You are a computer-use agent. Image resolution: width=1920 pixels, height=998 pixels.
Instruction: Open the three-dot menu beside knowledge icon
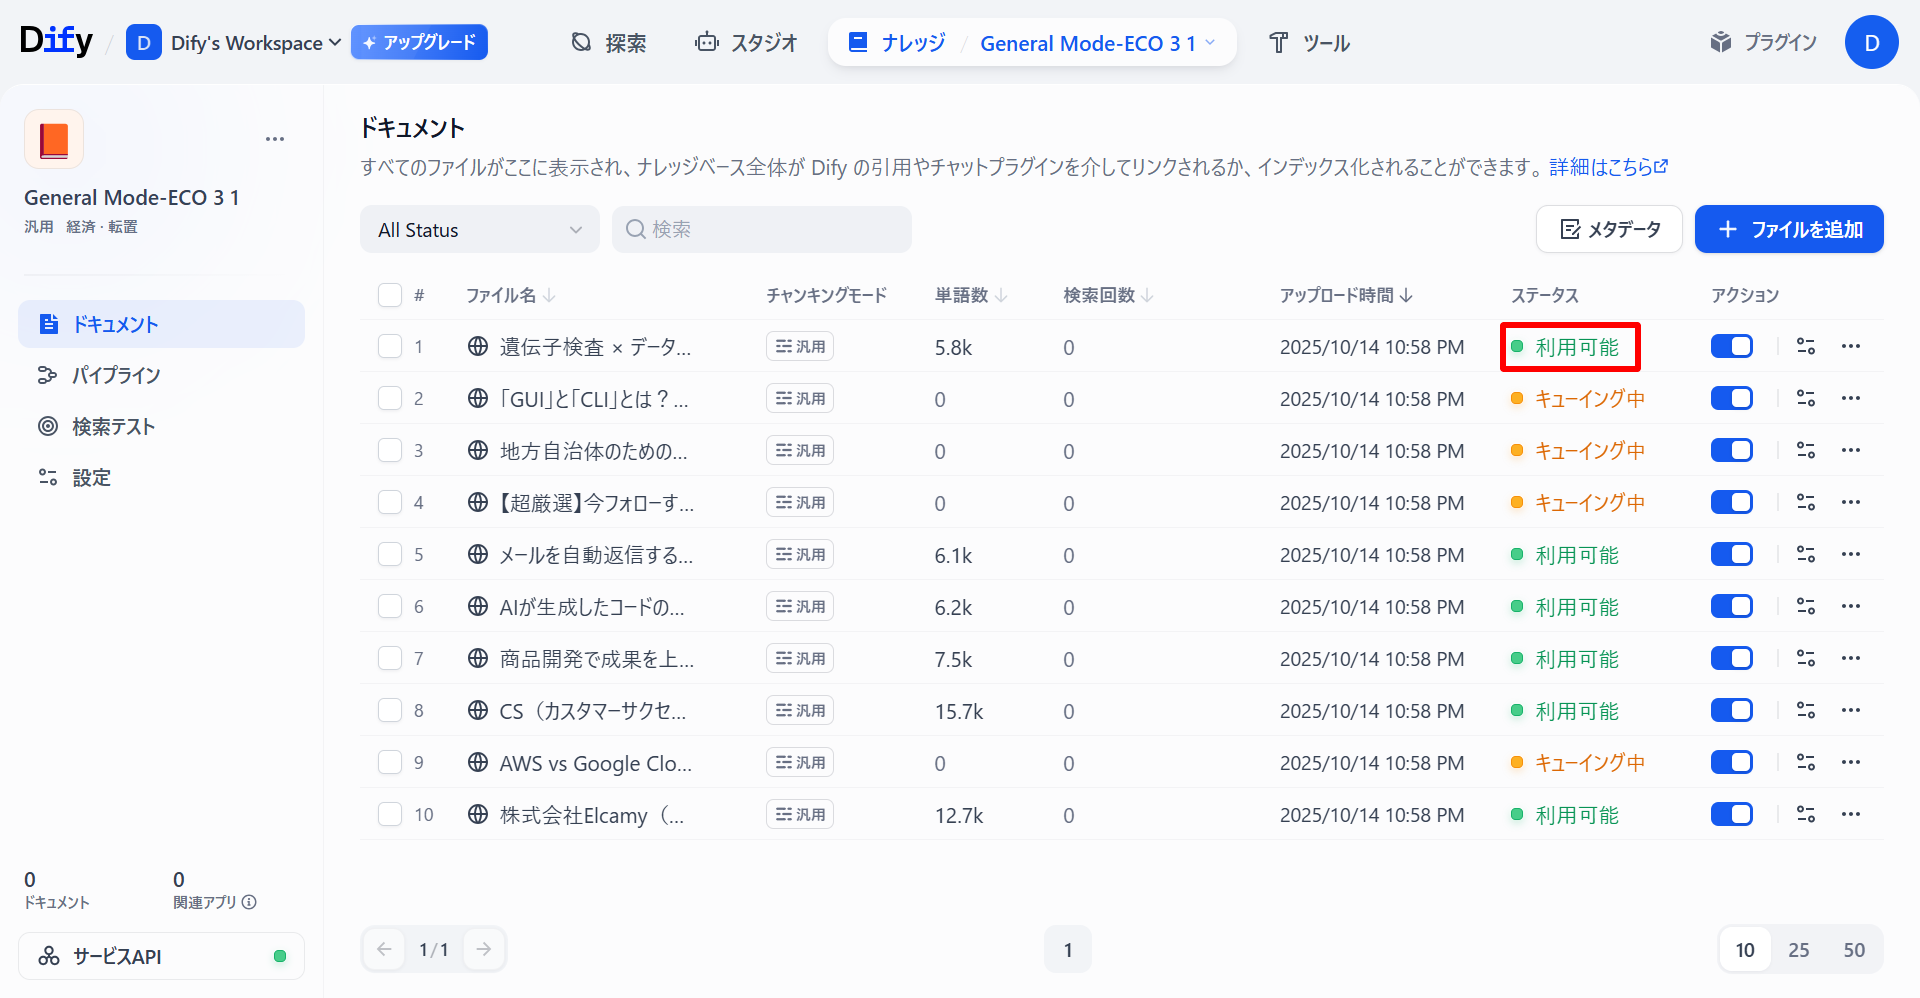pyautogui.click(x=275, y=139)
